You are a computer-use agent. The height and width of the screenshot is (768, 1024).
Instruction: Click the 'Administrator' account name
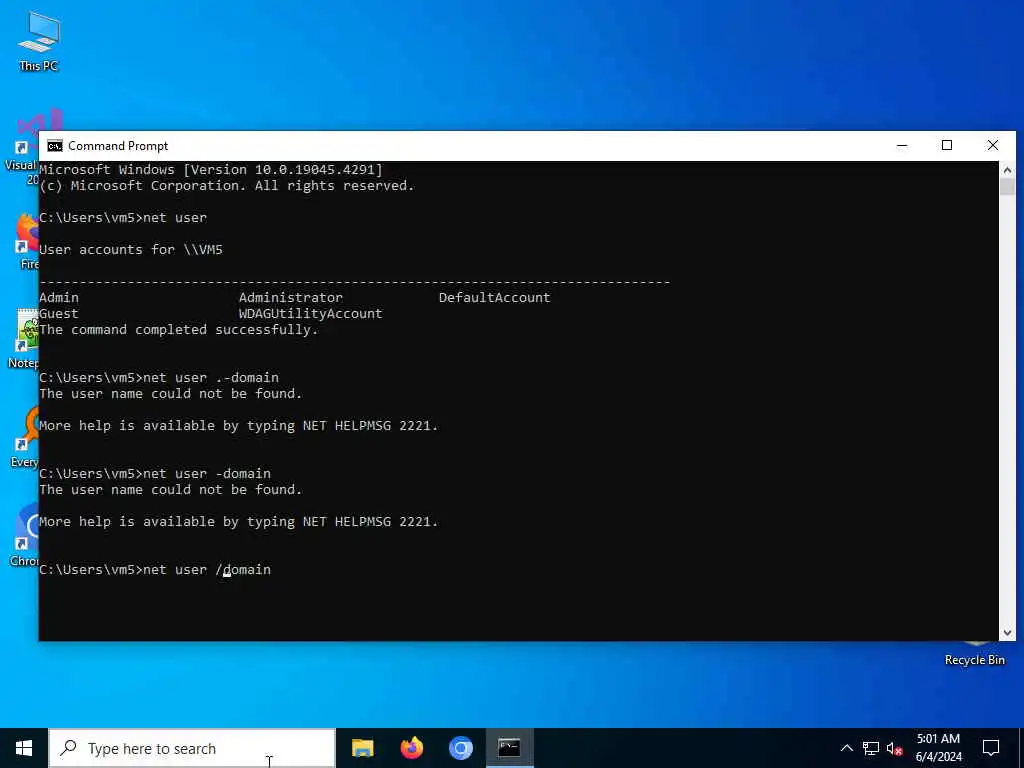point(291,297)
